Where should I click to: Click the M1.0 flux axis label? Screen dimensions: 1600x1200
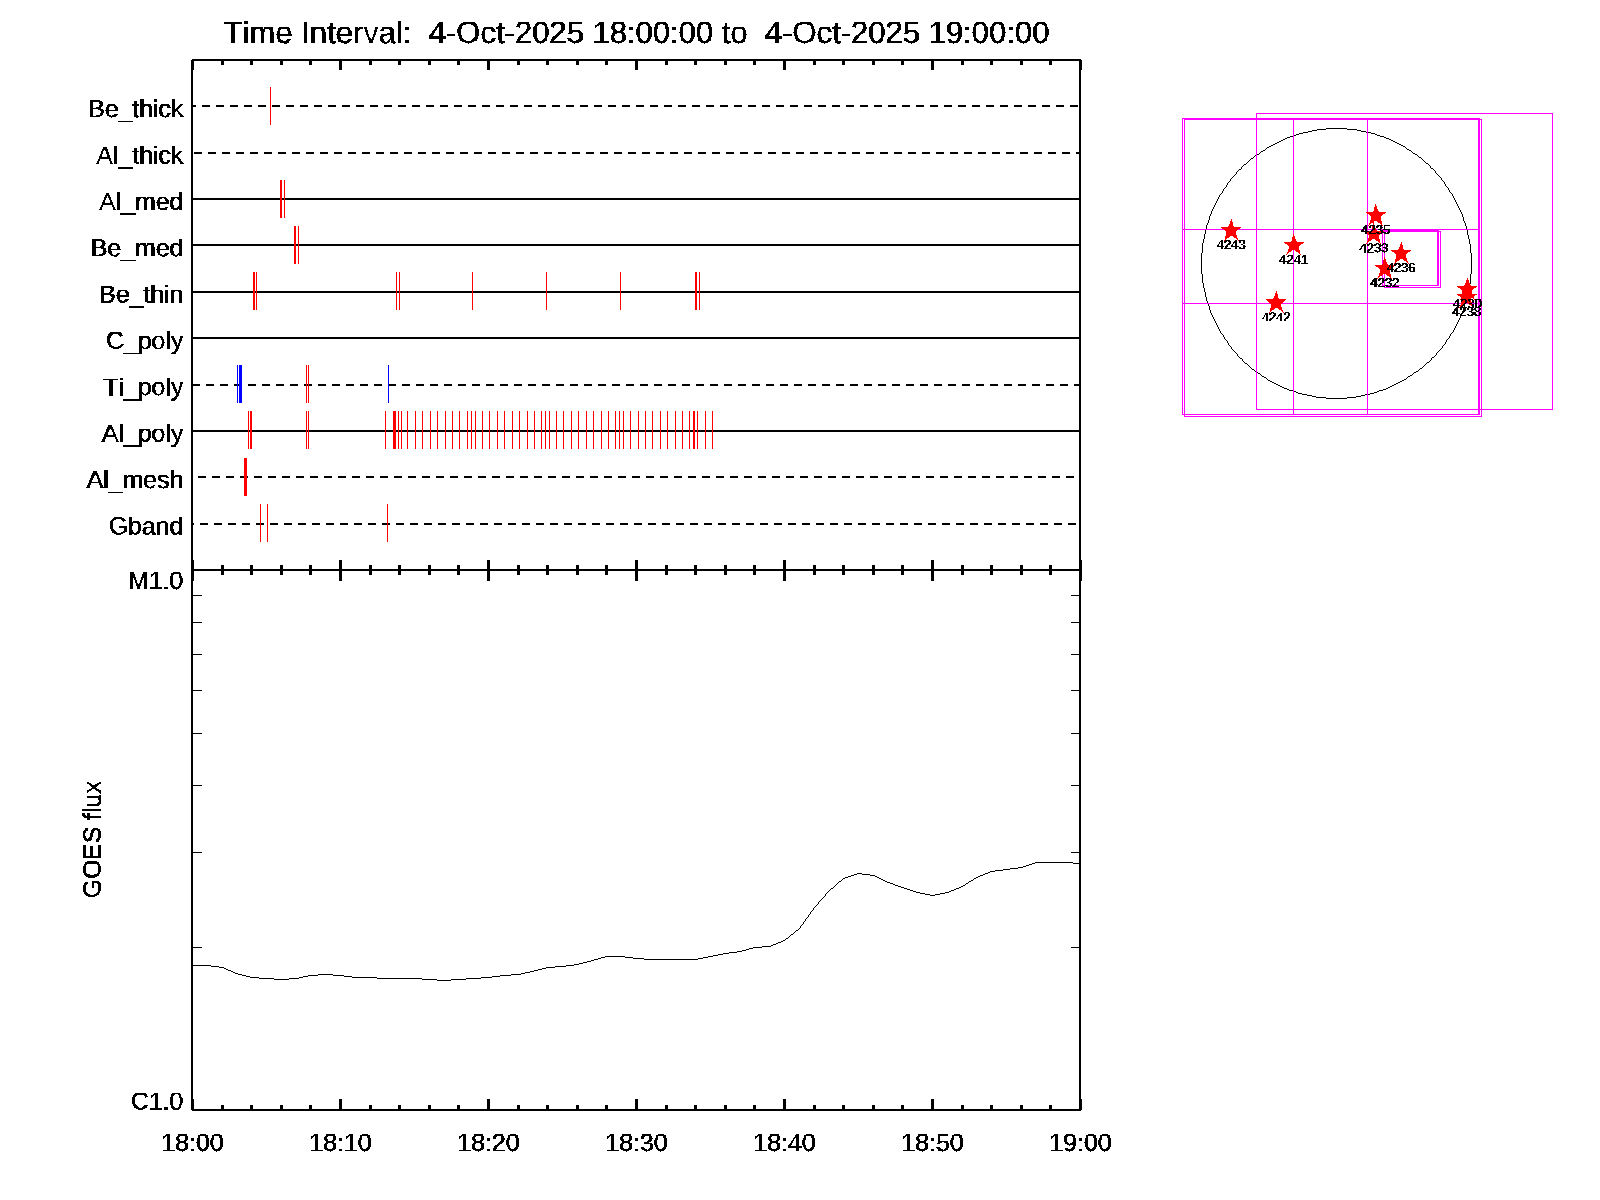(156, 581)
